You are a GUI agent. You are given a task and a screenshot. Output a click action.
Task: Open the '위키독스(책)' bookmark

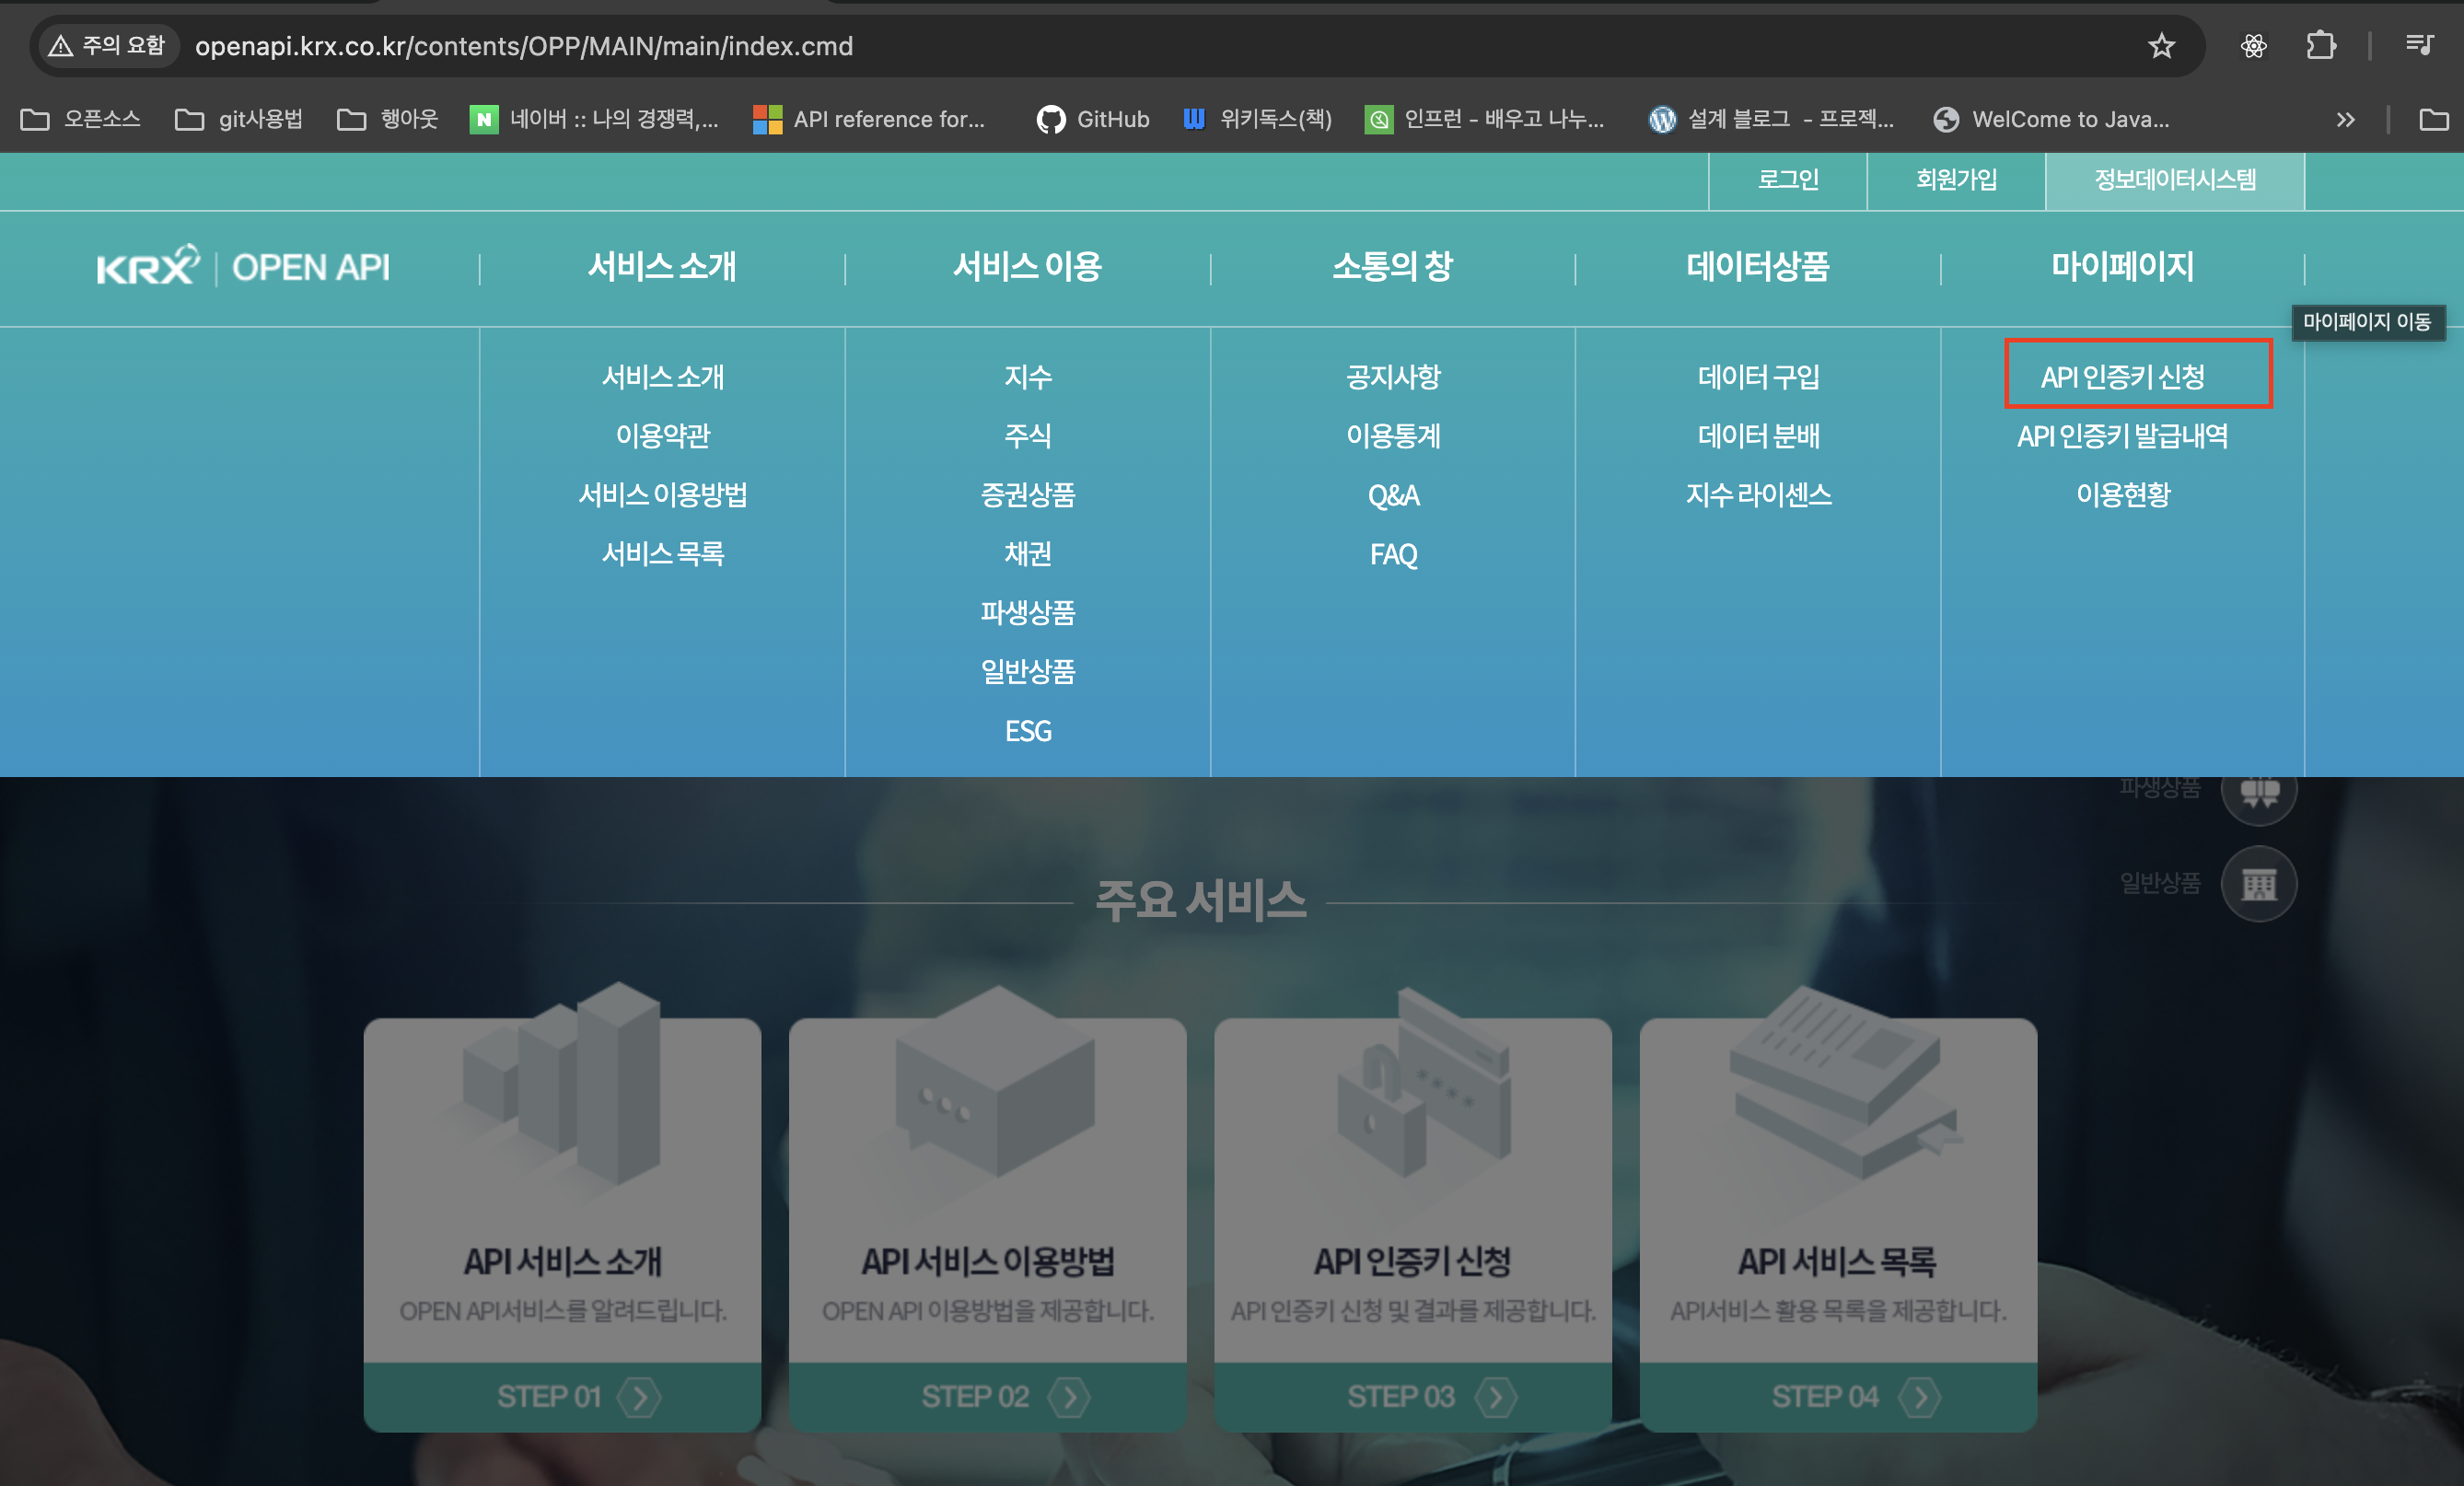tap(1257, 119)
